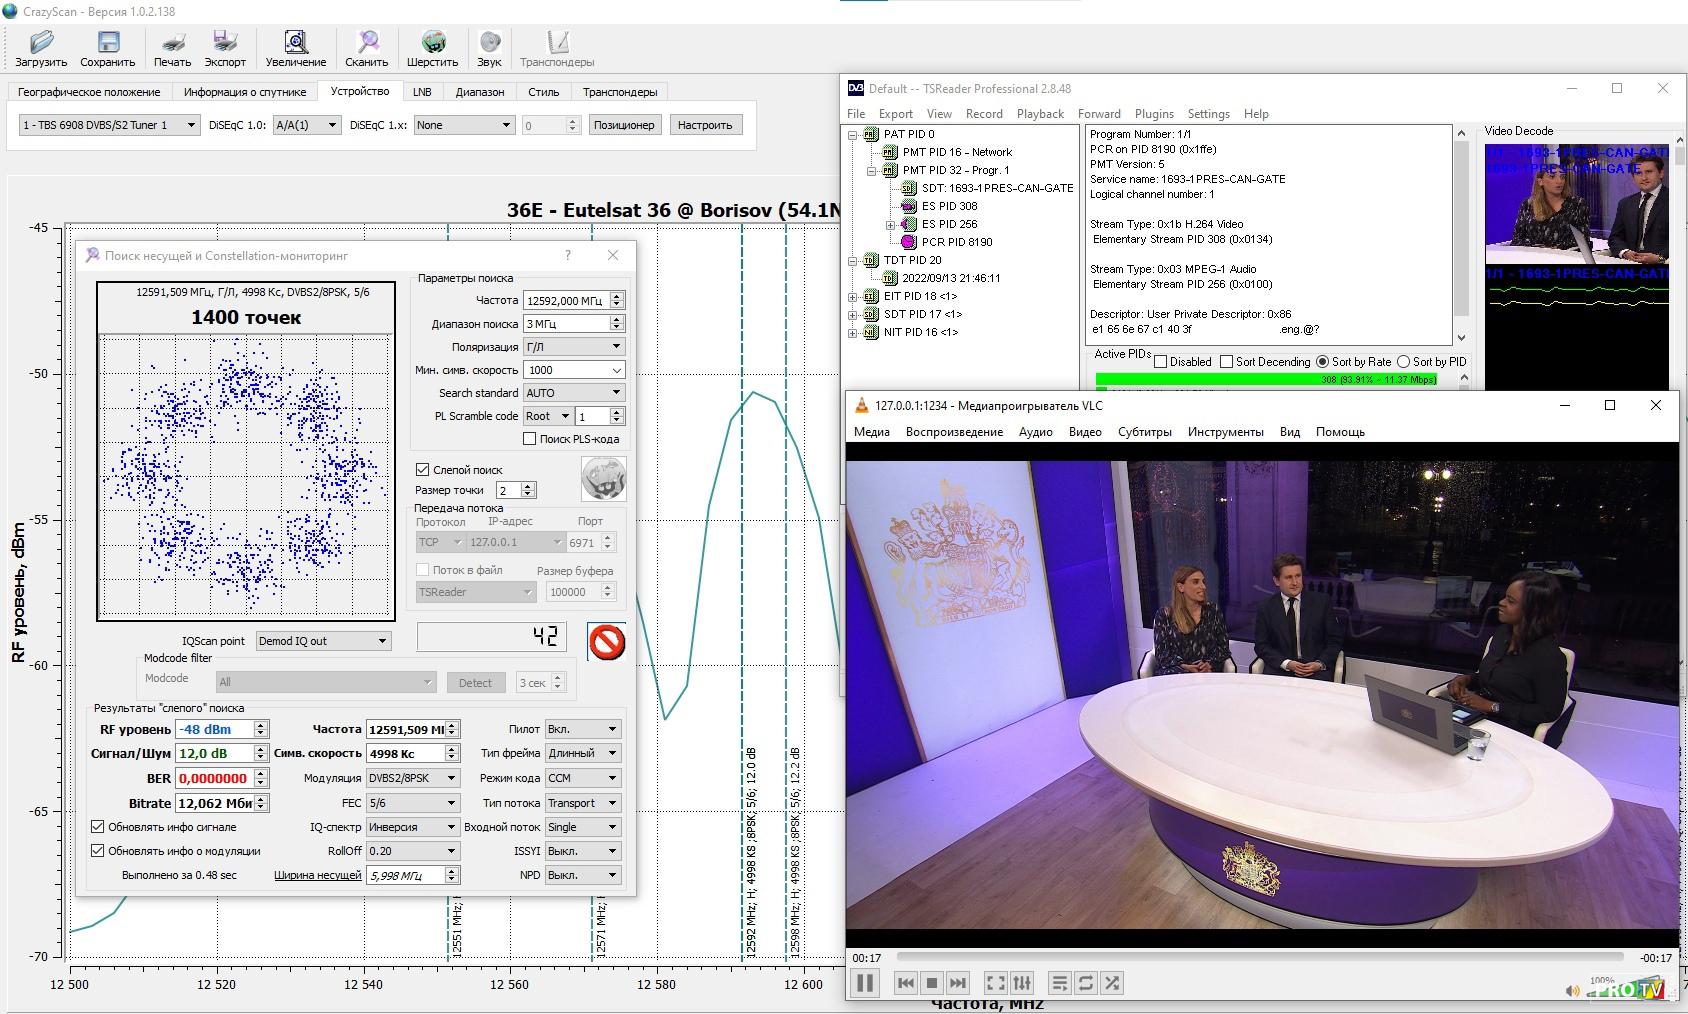
Task: Open the IQScan point dropdown
Action: click(323, 641)
